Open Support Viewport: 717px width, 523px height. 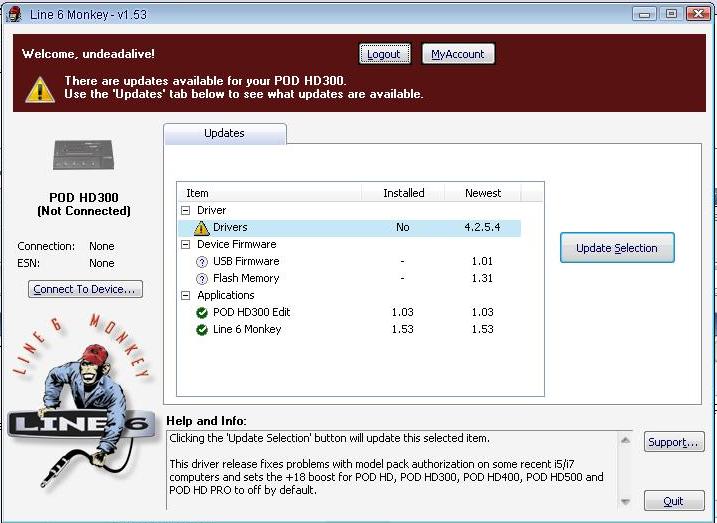674,442
